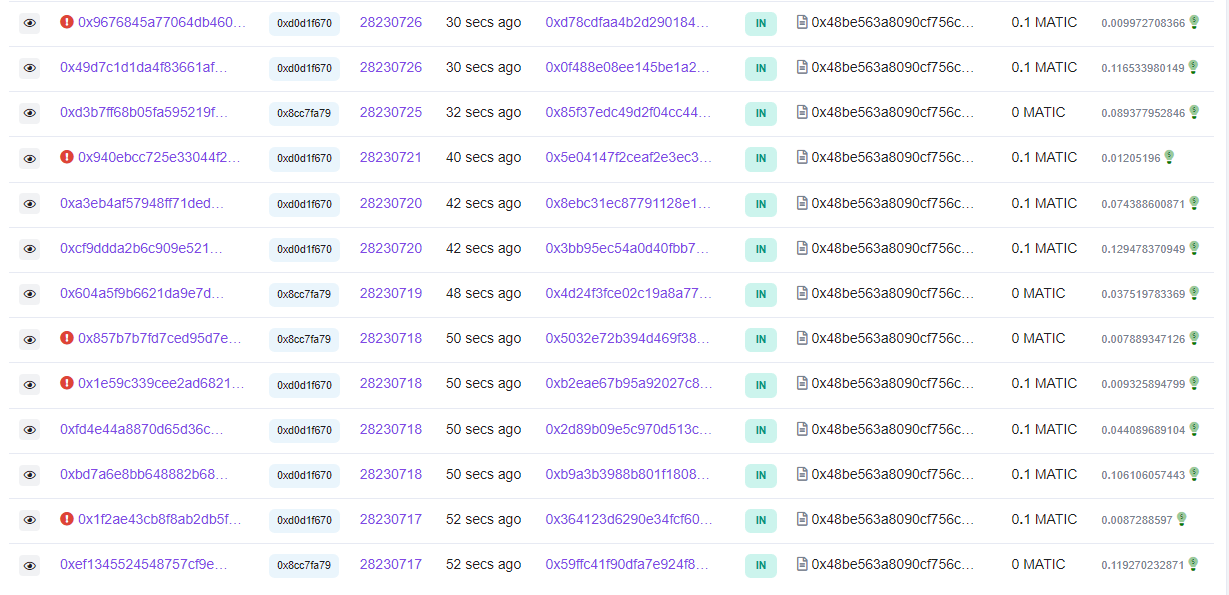Click method badge 0x8cc7fa79 in 0xd3b7ff68b05fa595219f row
This screenshot has height=595, width=1229.
click(x=304, y=113)
